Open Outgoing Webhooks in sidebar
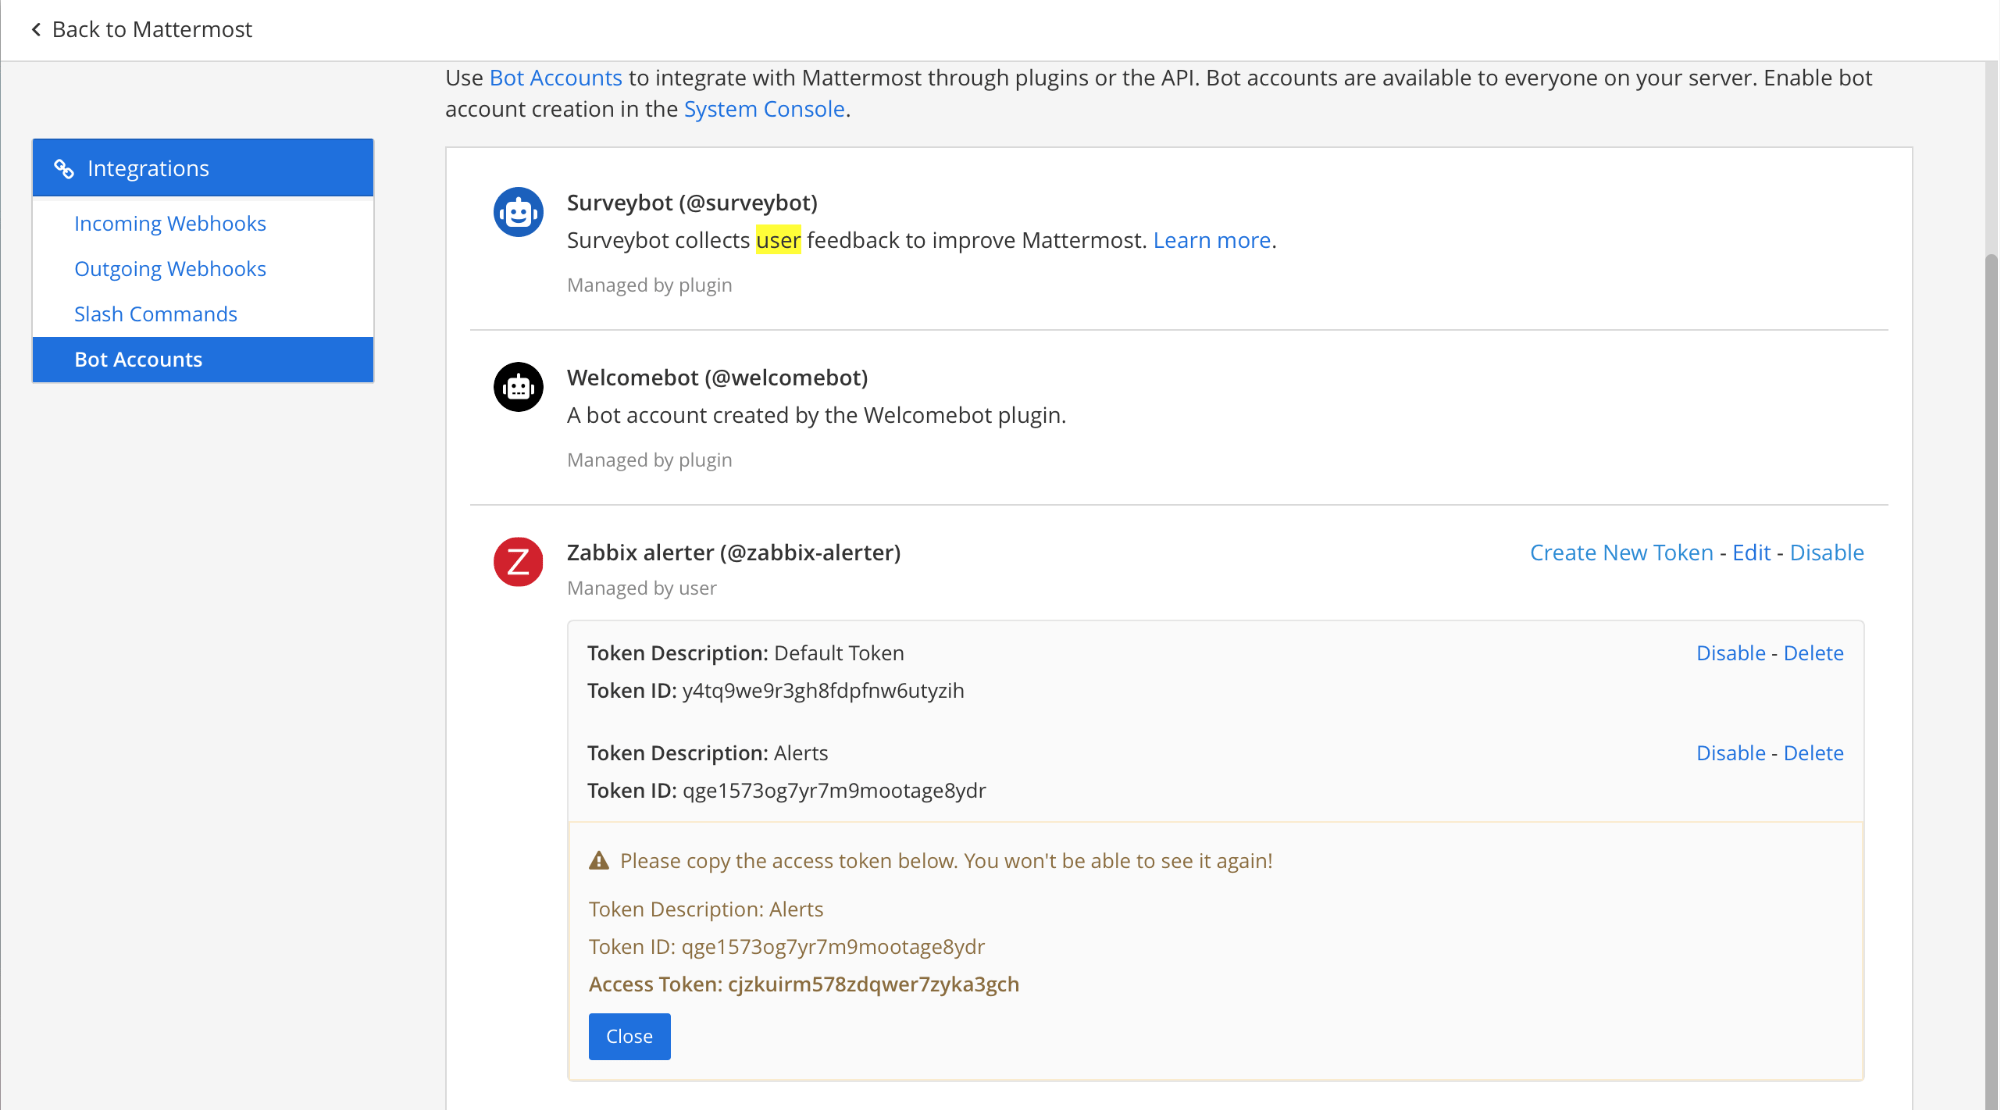This screenshot has width=2000, height=1110. point(170,269)
